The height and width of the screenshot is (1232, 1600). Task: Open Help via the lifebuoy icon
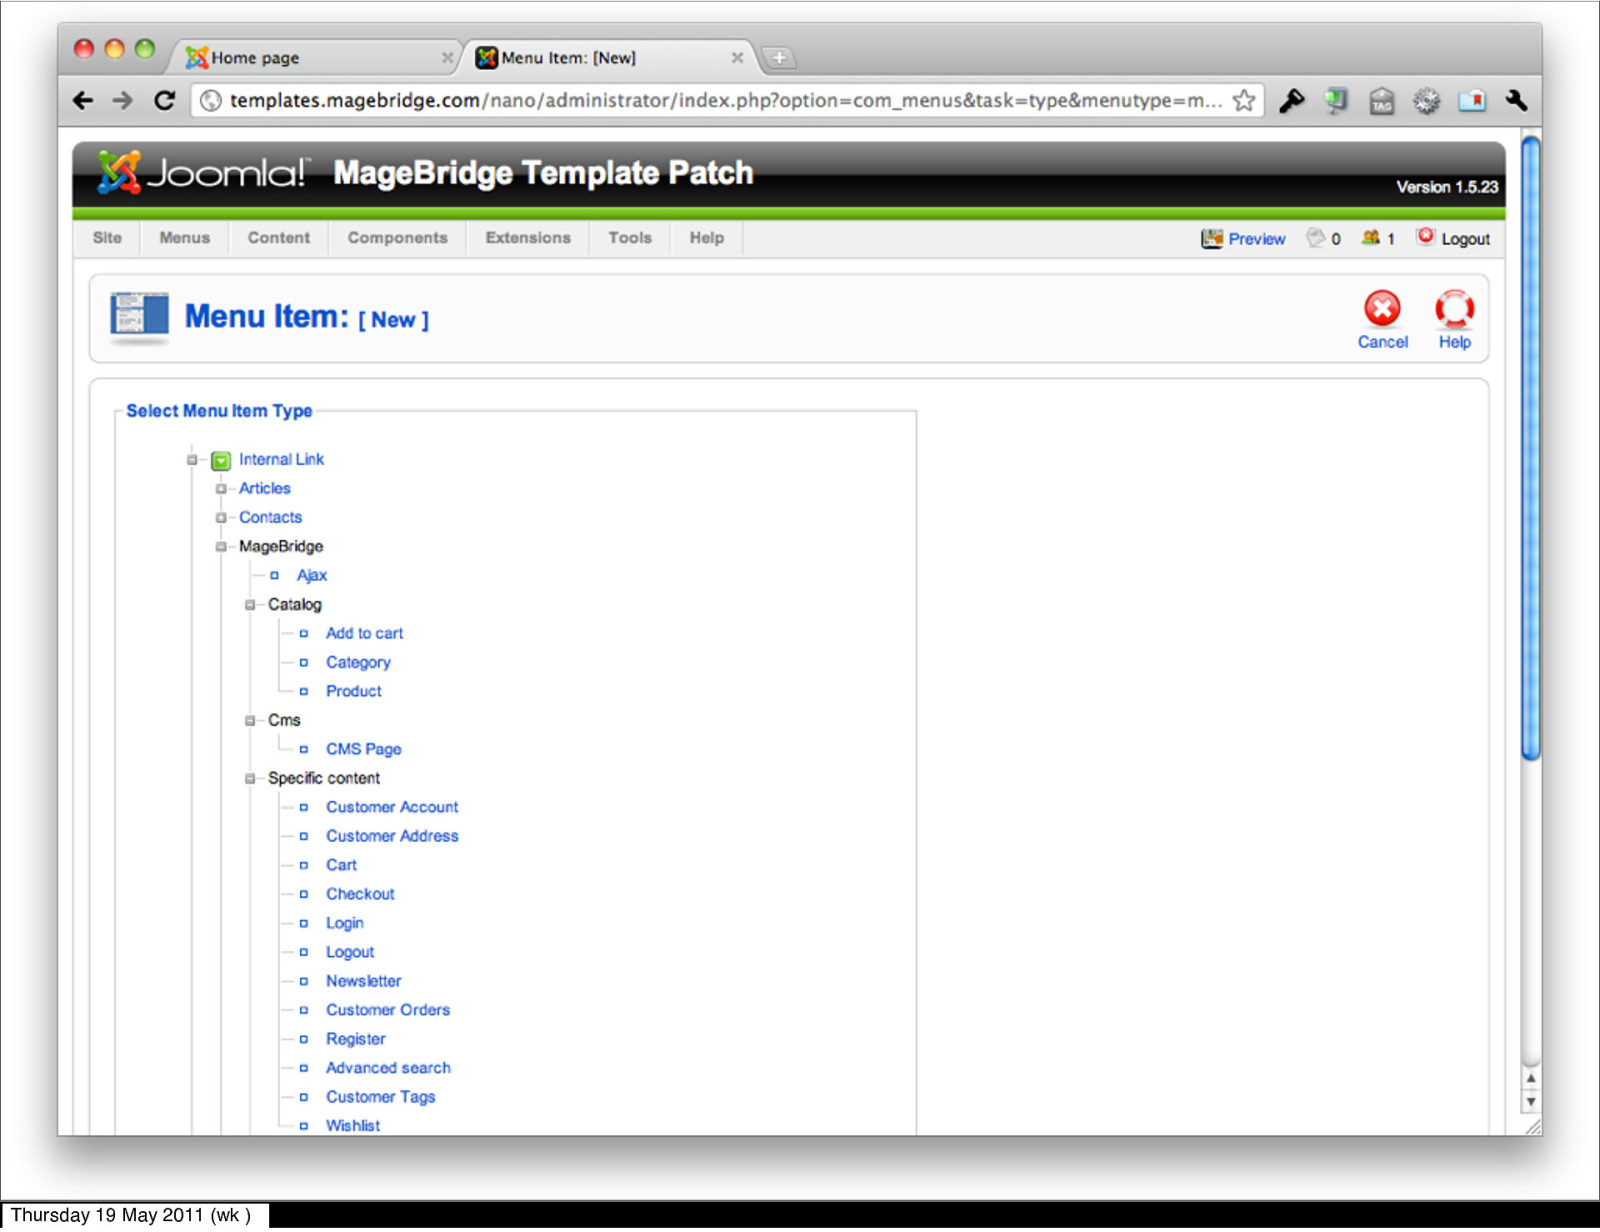[x=1454, y=309]
